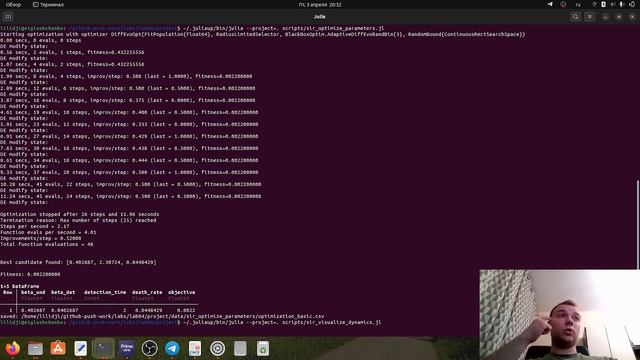This screenshot has width=640, height=360.
Task: Open terminal search with the magnifier button
Action: click(x=576, y=17)
